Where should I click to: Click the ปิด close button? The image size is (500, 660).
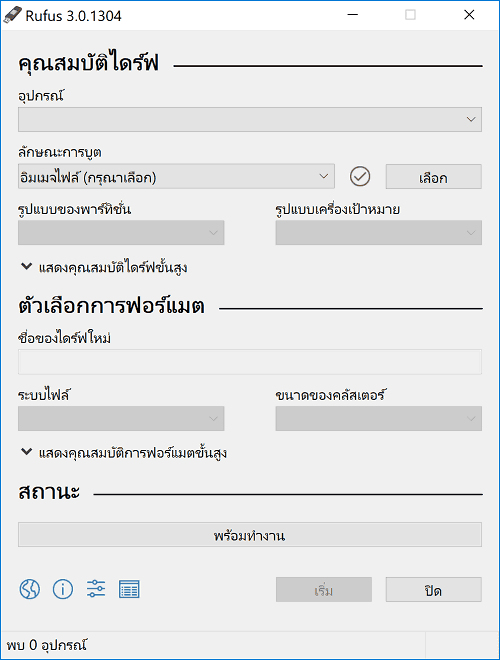(434, 589)
